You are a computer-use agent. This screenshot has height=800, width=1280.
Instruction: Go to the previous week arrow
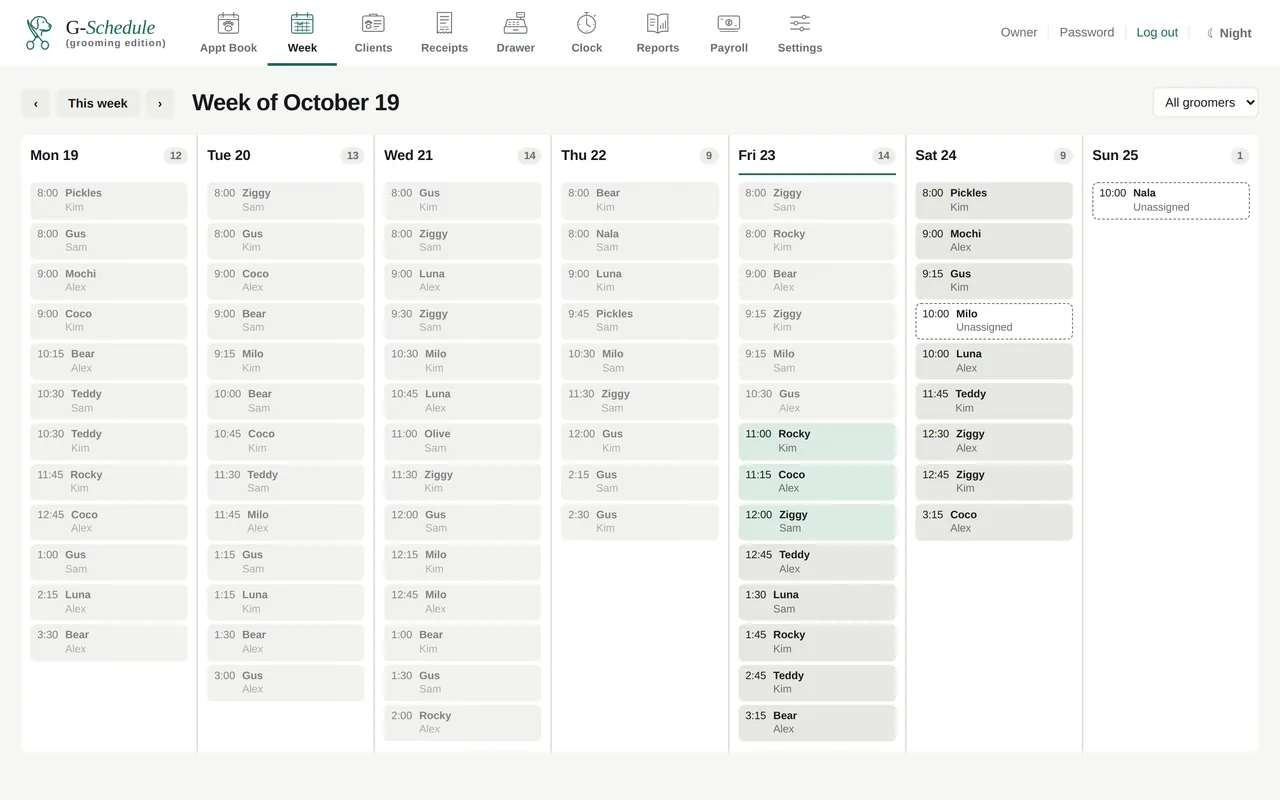(36, 103)
